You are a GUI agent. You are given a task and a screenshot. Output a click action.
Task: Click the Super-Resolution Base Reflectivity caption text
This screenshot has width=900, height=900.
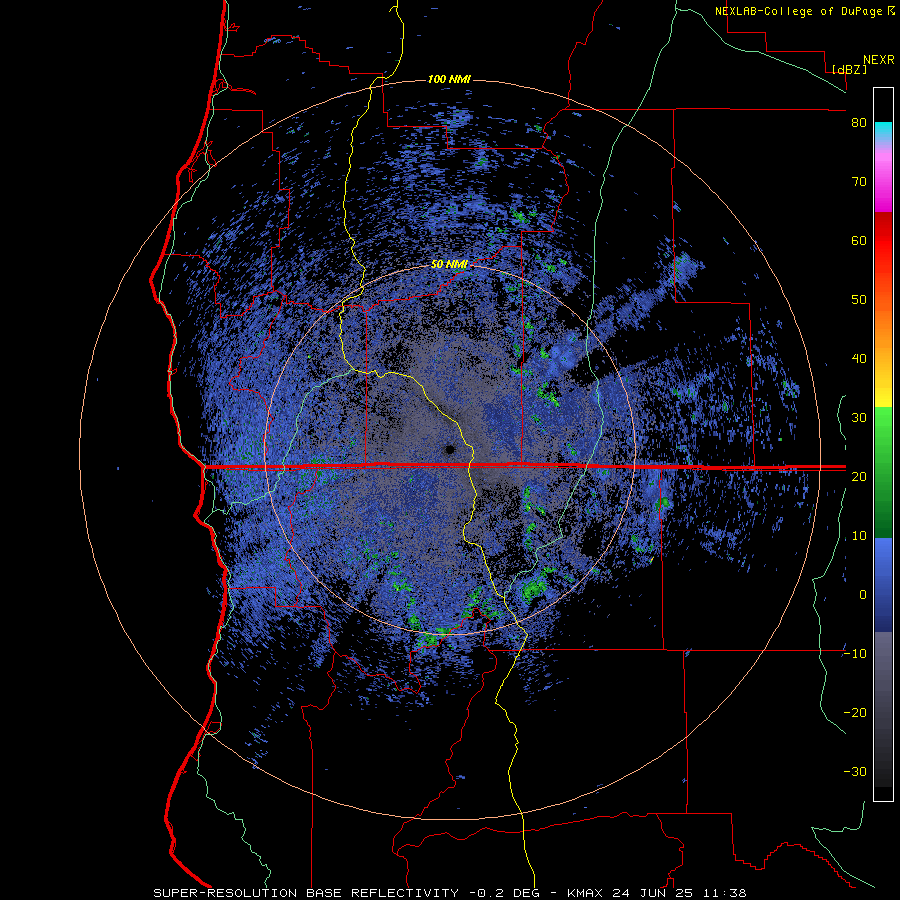point(306,893)
